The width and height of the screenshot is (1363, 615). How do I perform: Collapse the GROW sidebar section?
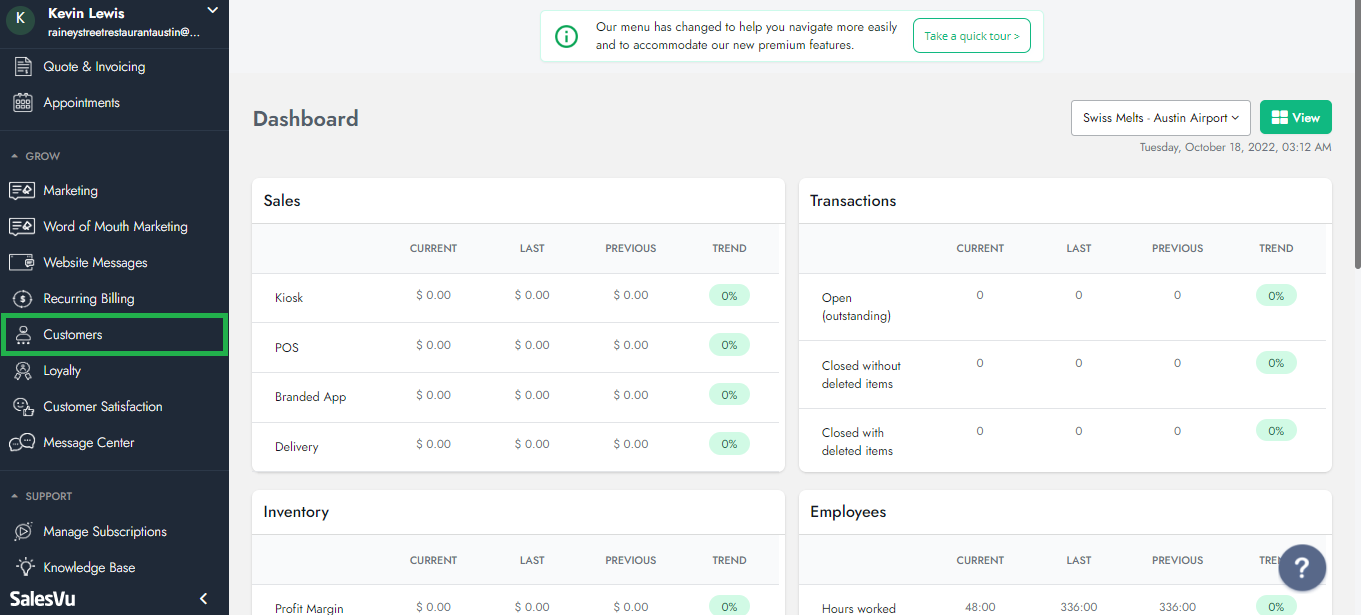[15, 157]
